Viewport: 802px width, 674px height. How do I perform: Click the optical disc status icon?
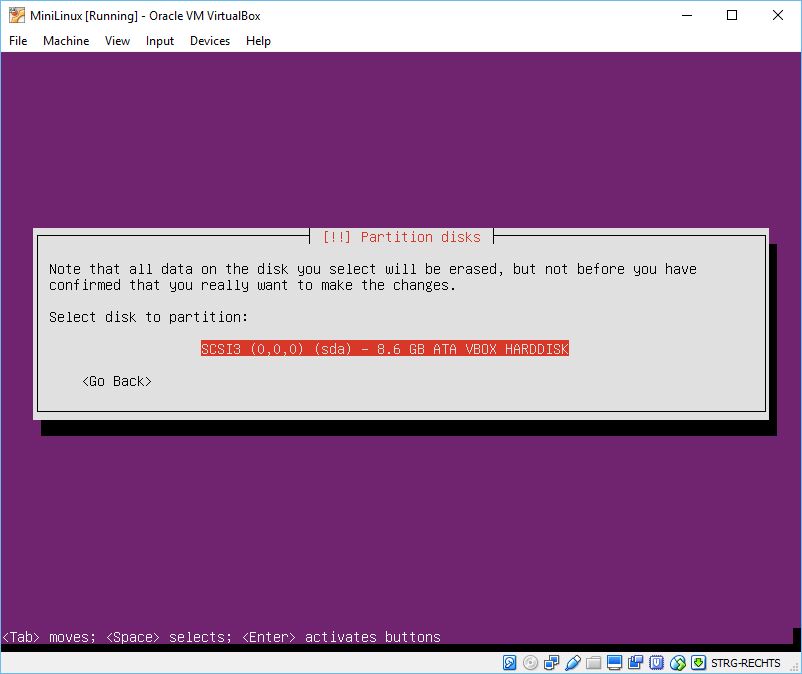[x=530, y=663]
